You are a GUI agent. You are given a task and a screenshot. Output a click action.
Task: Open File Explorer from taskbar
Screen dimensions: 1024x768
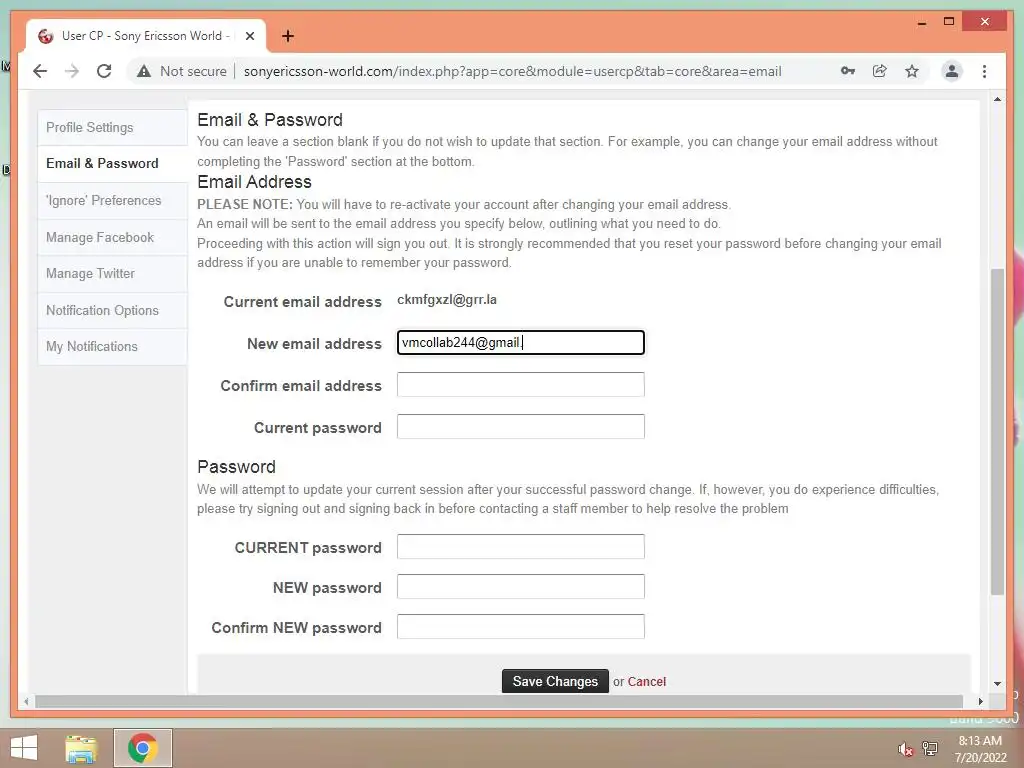(81, 748)
